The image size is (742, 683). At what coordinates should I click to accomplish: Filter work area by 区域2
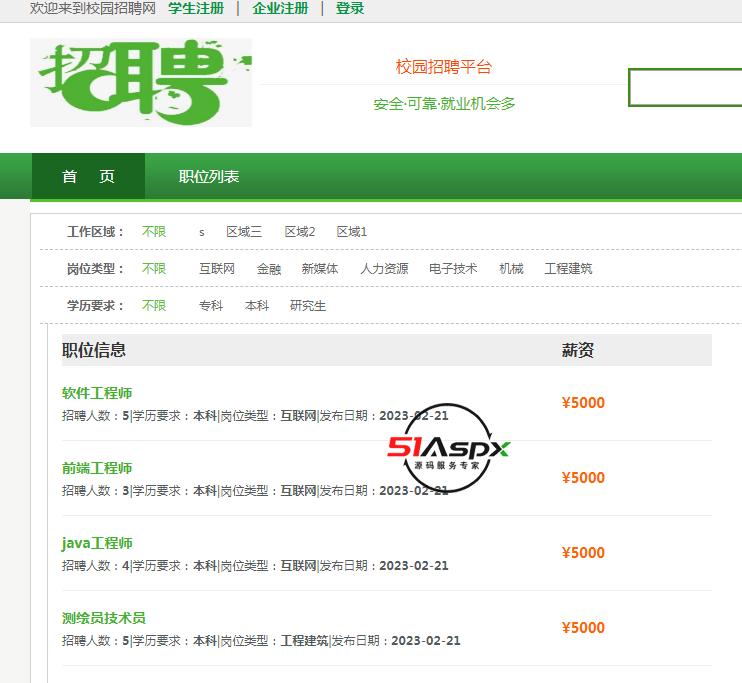pyautogui.click(x=300, y=231)
